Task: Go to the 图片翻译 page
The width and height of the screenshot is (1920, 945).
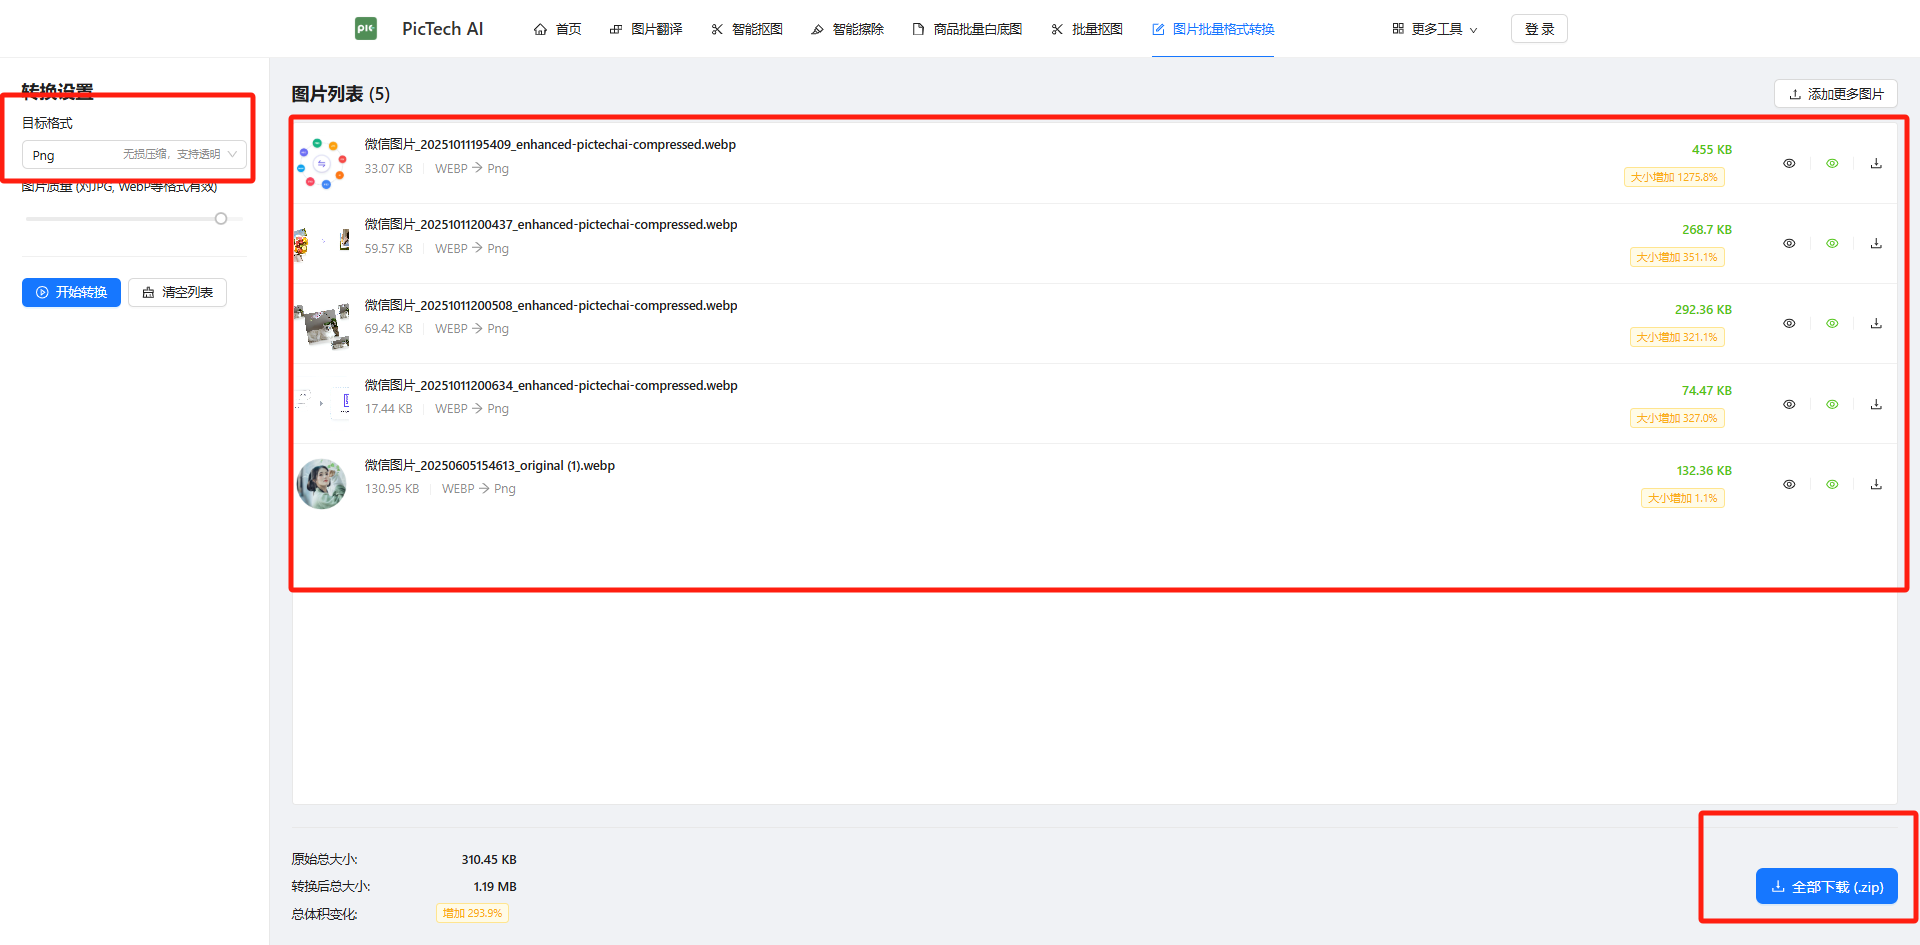Action: (646, 29)
